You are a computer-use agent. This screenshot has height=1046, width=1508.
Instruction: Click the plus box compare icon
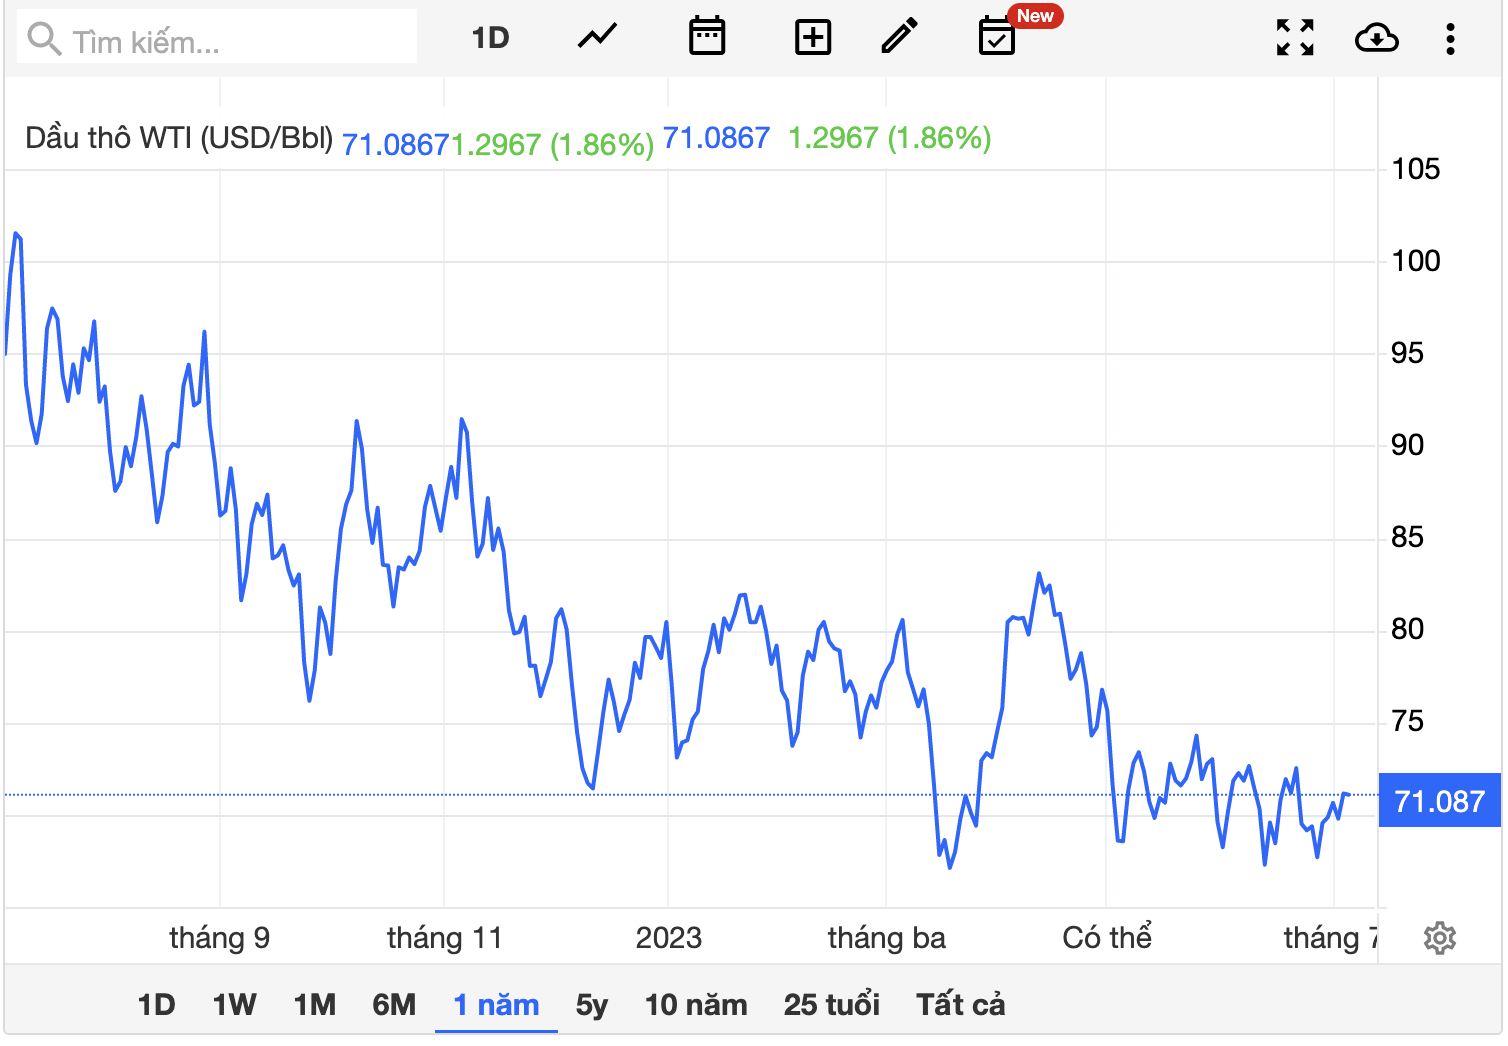click(812, 38)
